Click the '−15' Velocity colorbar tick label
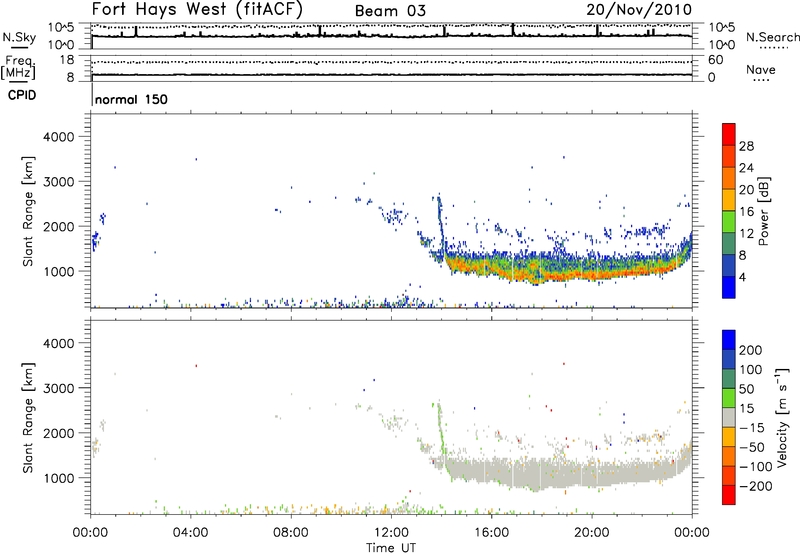This screenshot has width=800, height=554. [x=752, y=428]
